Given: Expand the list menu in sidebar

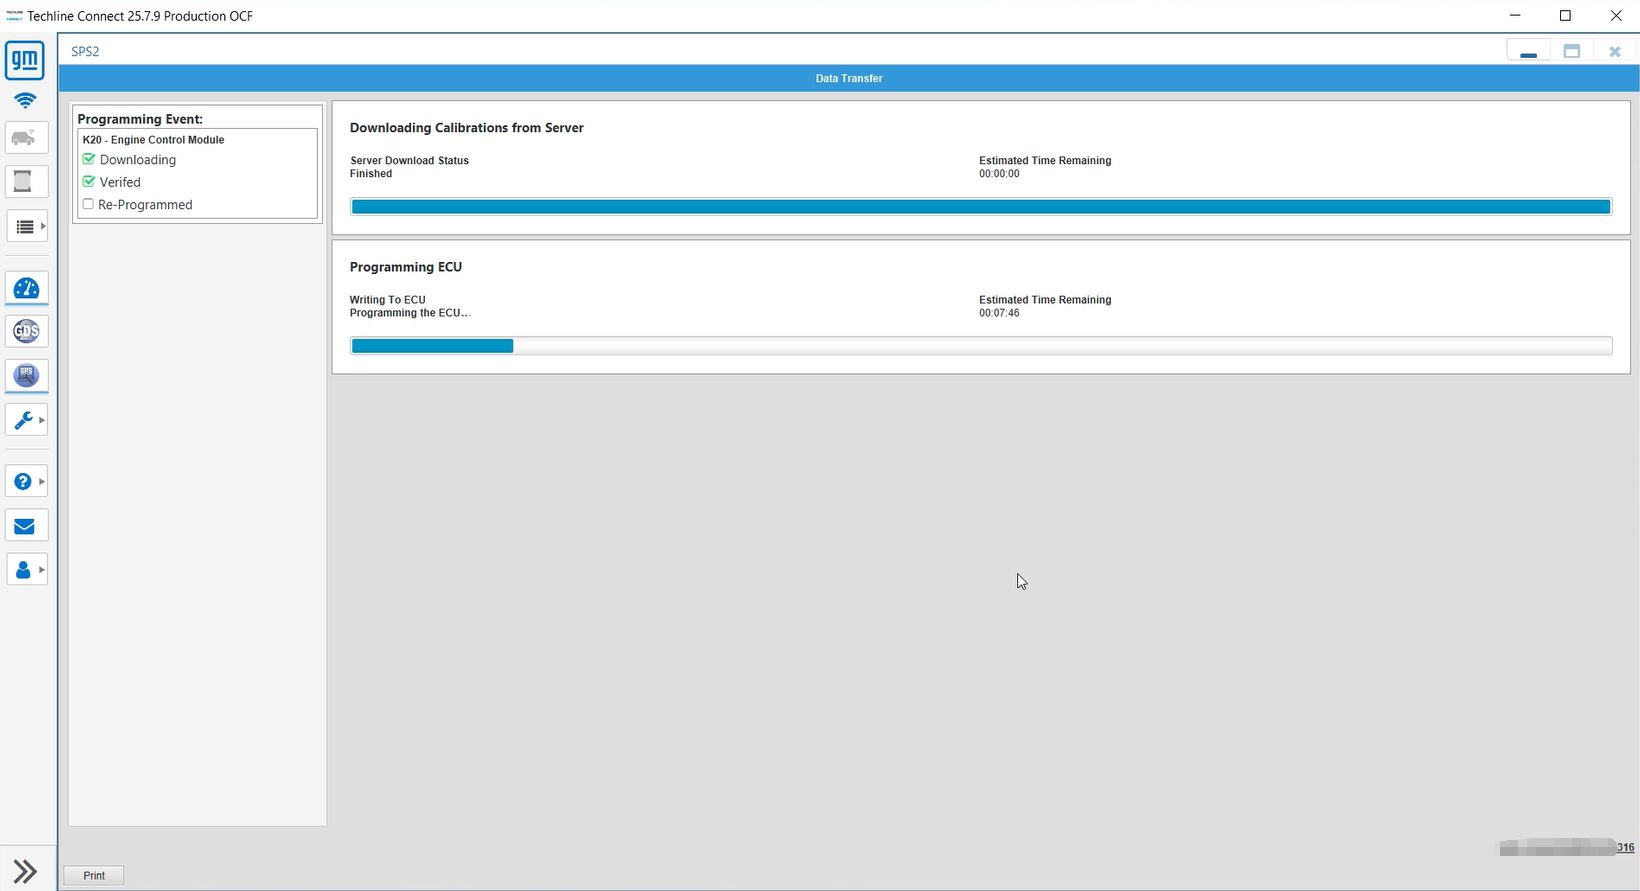Looking at the screenshot, I should tap(27, 227).
